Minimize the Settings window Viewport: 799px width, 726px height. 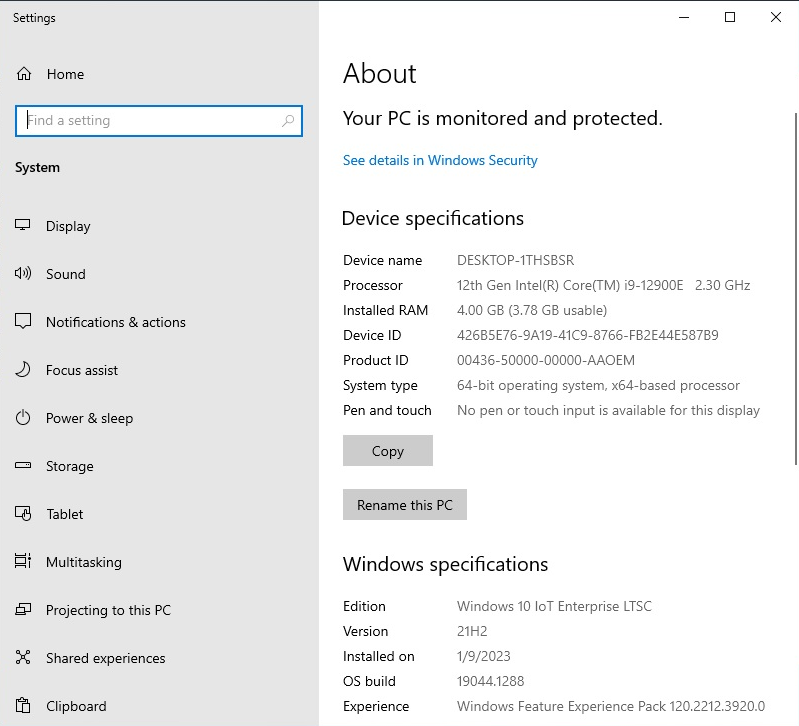click(x=684, y=17)
